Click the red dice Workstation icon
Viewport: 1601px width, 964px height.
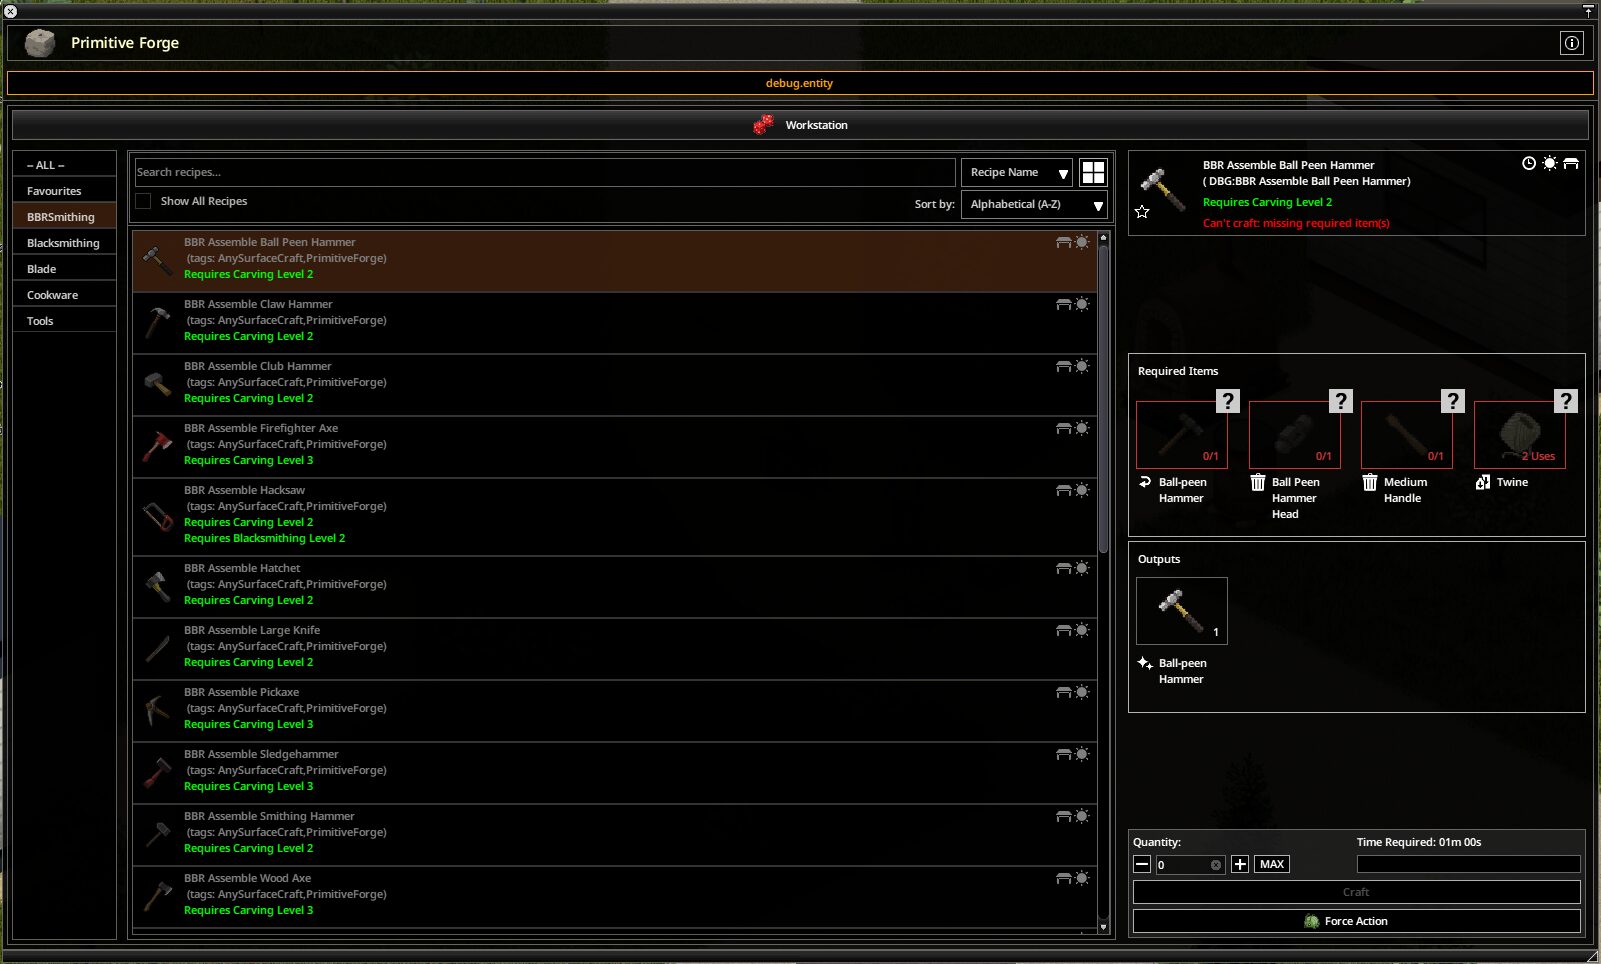pyautogui.click(x=763, y=125)
